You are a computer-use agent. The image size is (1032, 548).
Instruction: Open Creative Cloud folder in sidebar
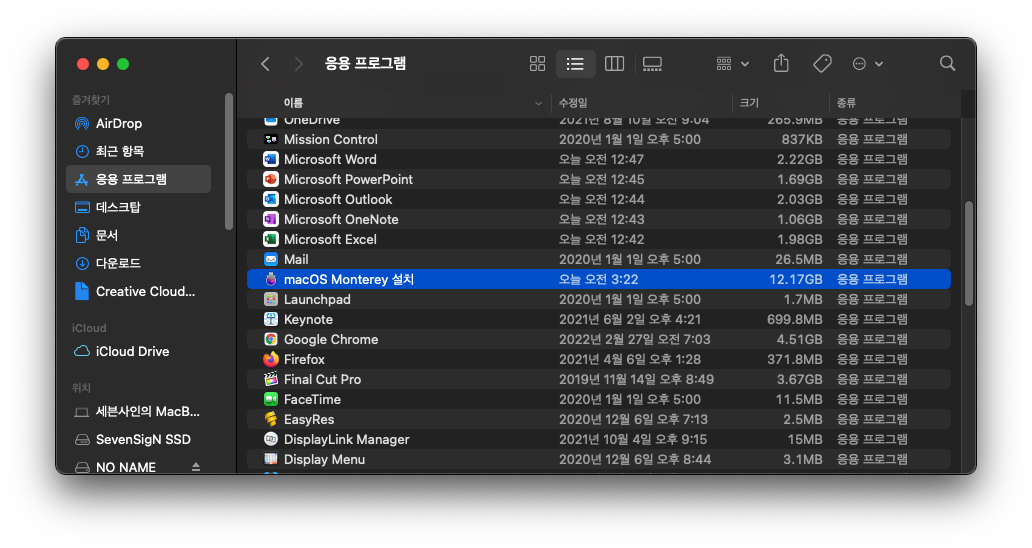[139, 291]
